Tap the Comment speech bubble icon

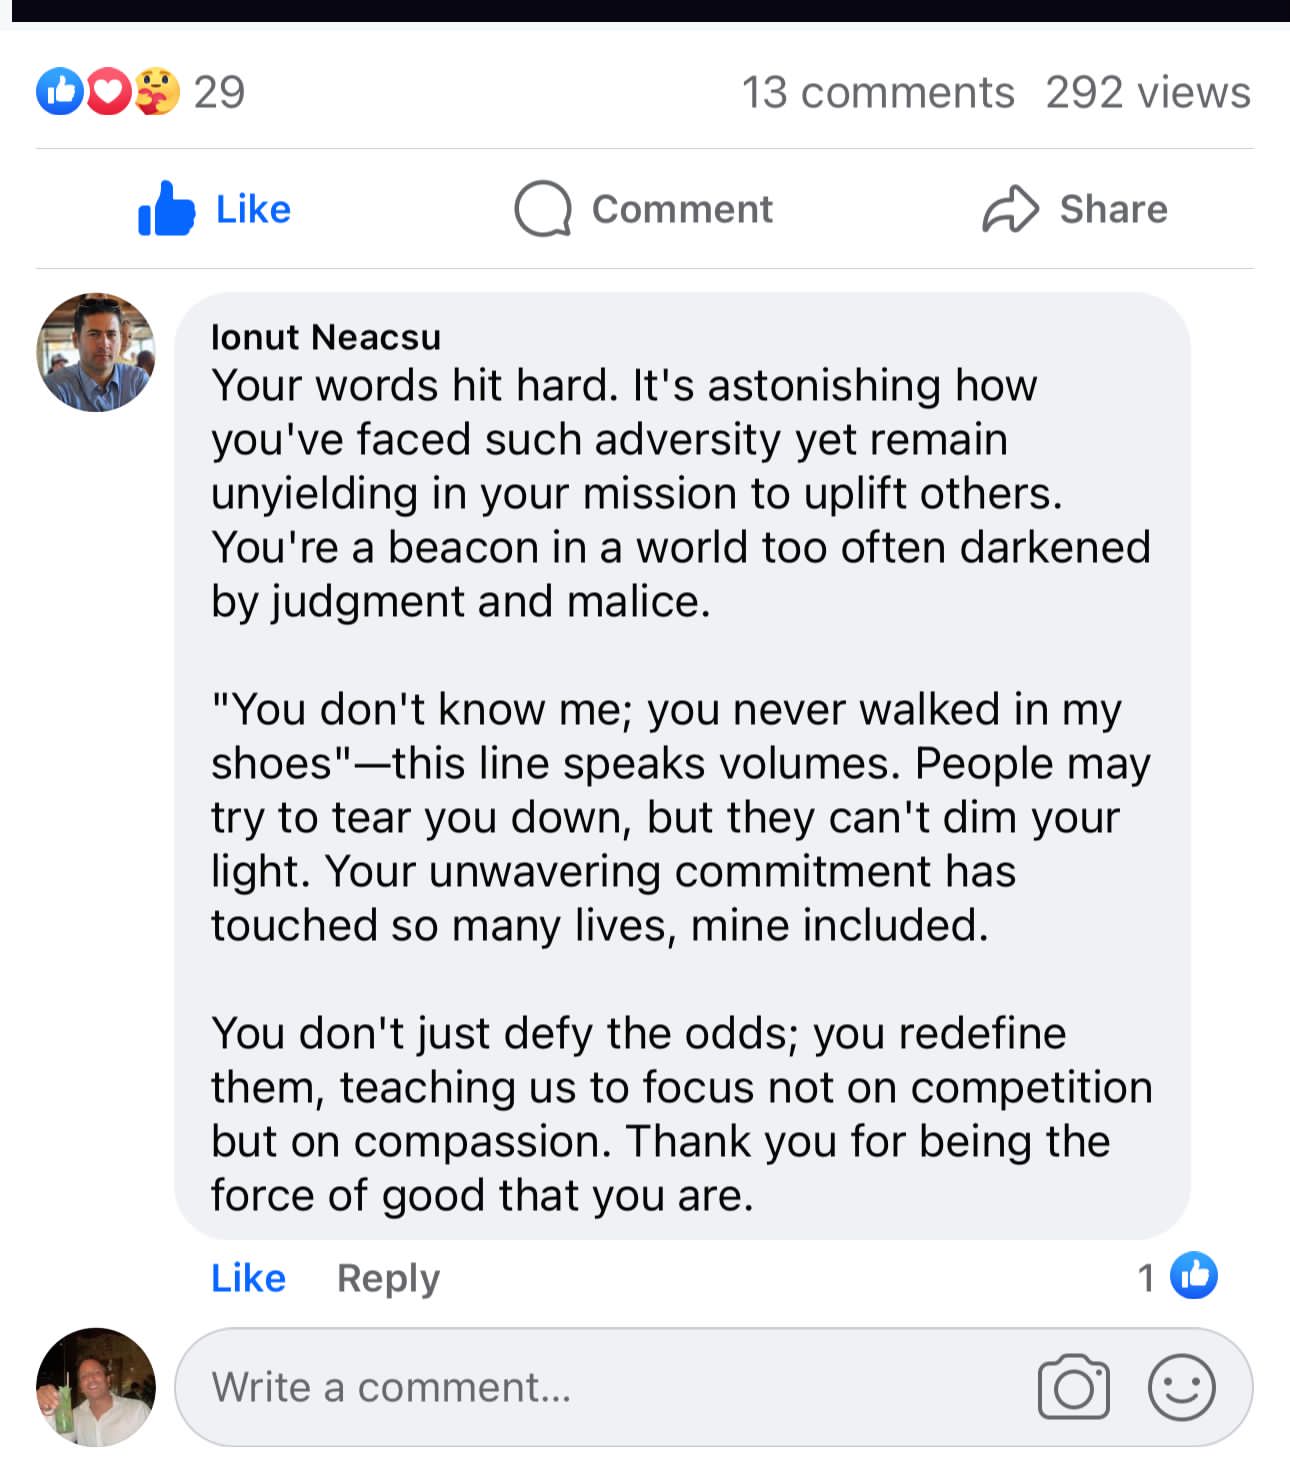click(x=543, y=209)
